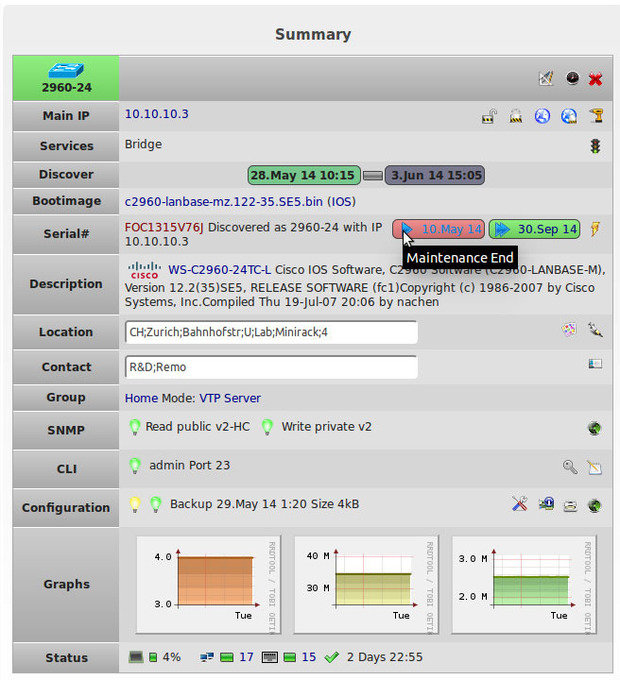Click the contact card icon in Contact row
Image resolution: width=620 pixels, height=680 pixels.
pos(595,365)
